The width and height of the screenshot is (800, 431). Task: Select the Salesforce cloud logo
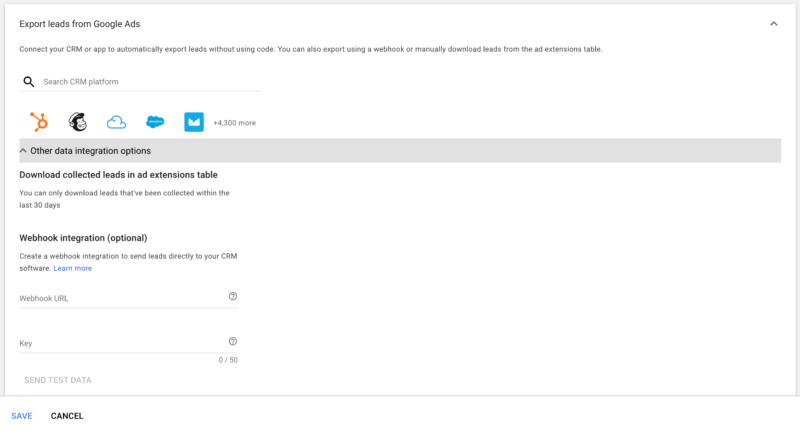tap(154, 122)
